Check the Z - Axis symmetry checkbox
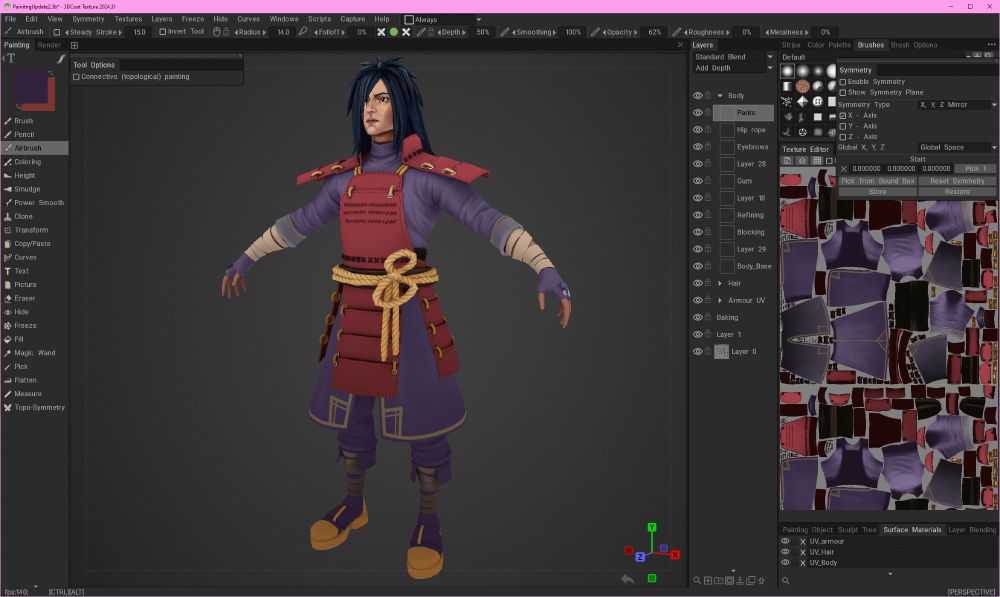 click(843, 137)
